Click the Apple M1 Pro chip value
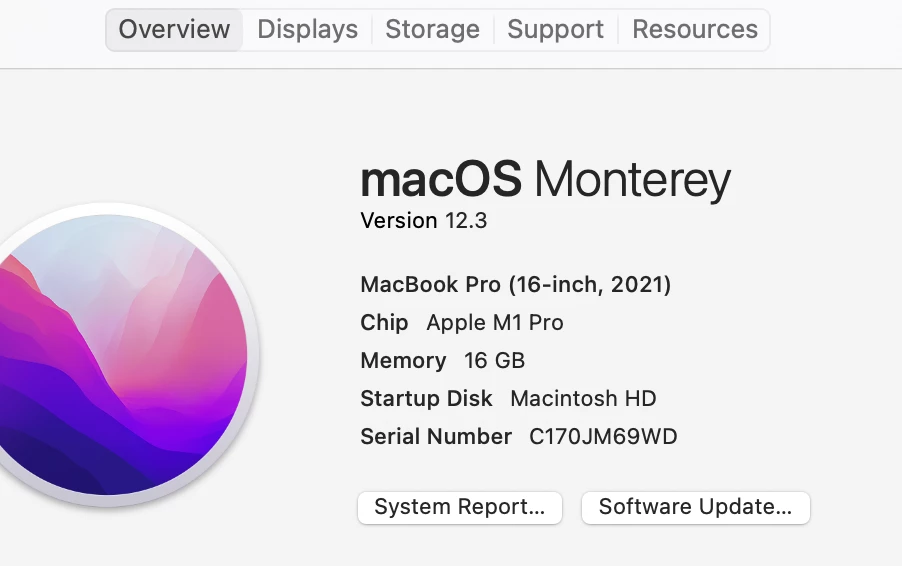902x566 pixels. [x=495, y=323]
